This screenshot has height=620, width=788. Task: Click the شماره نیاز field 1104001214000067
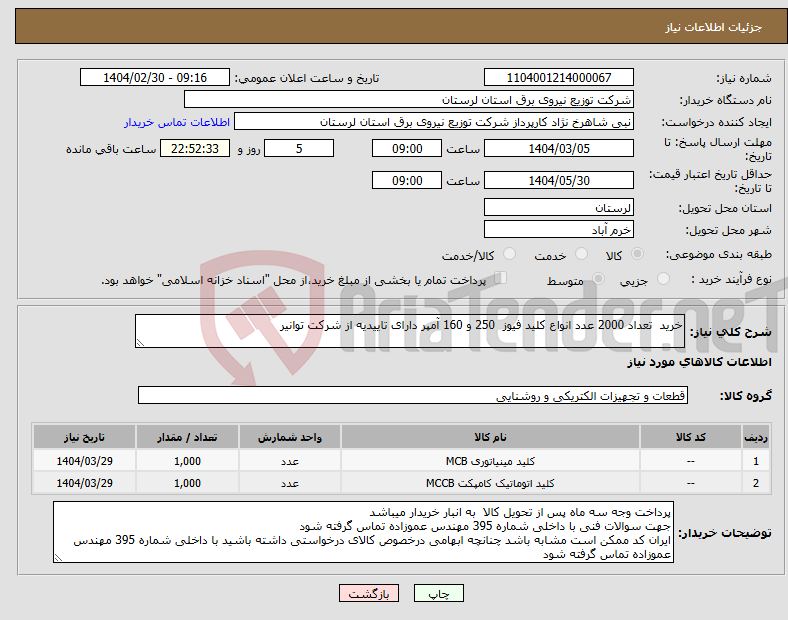558,77
